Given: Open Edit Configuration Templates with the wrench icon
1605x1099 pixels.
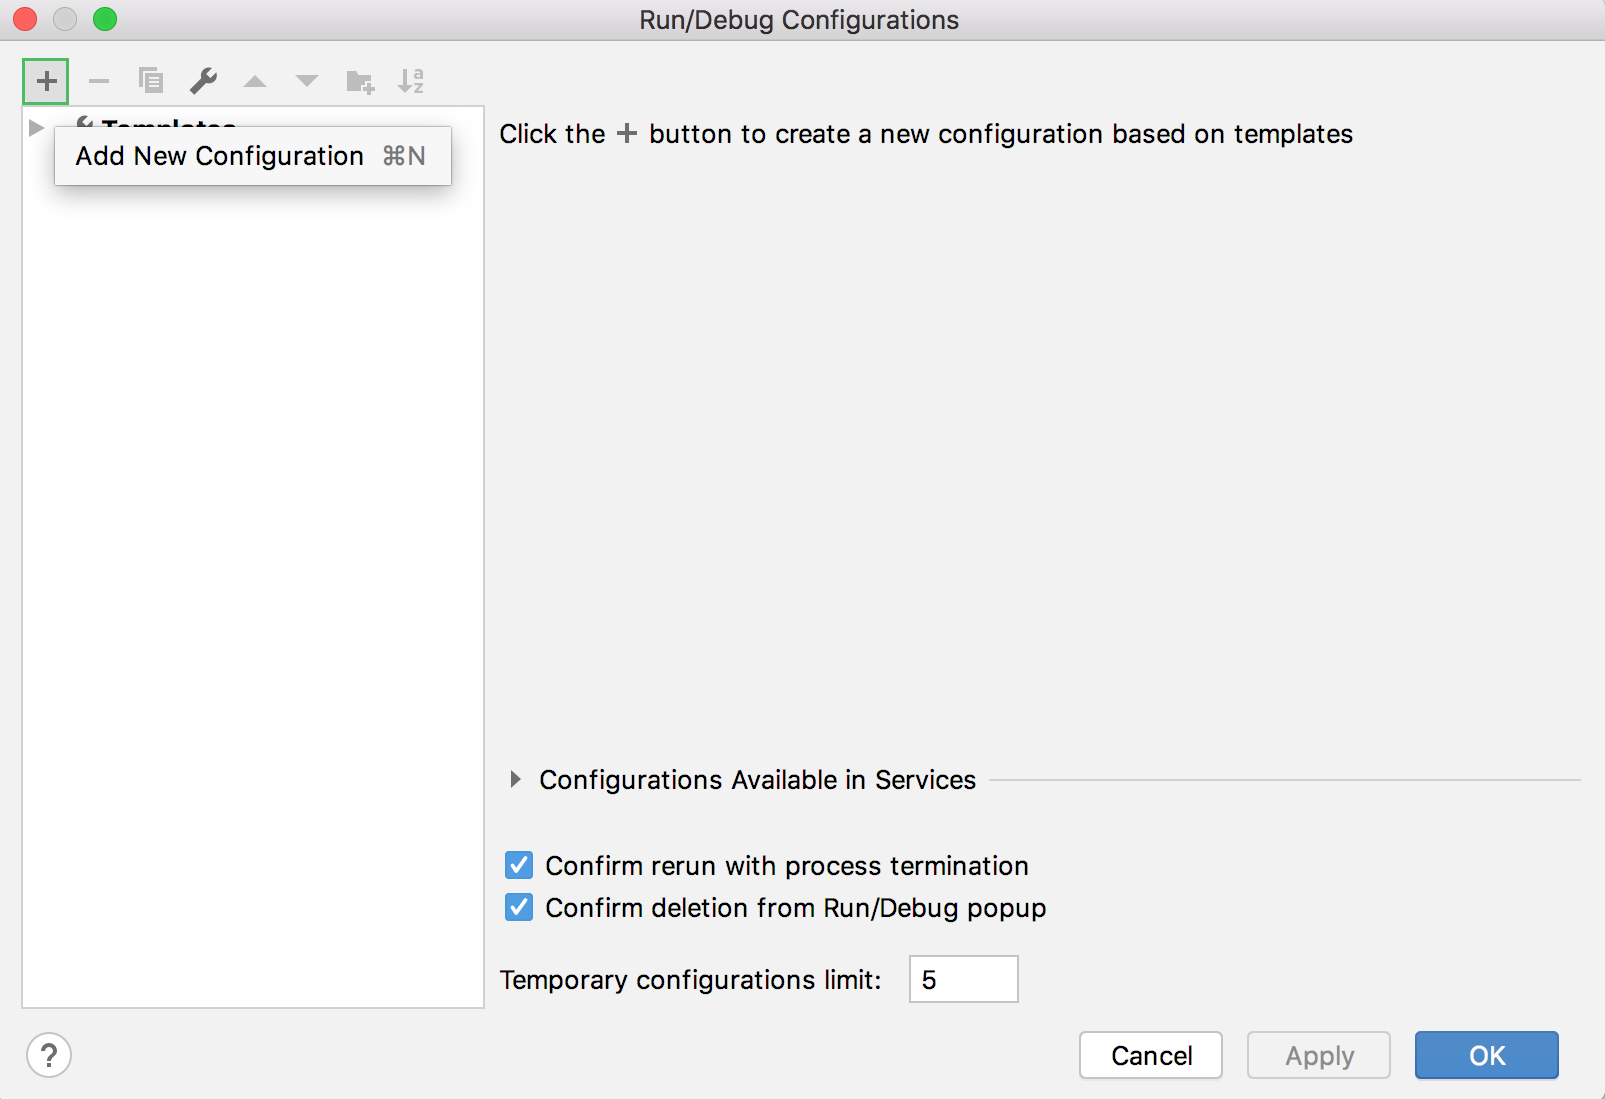Looking at the screenshot, I should (203, 80).
